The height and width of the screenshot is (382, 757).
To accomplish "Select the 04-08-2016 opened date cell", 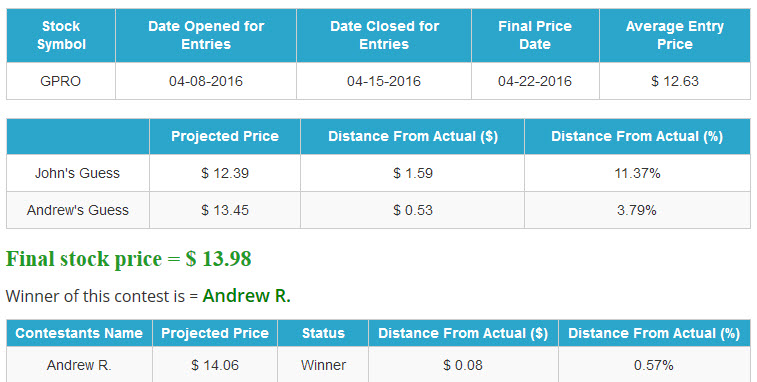I will [x=206, y=81].
